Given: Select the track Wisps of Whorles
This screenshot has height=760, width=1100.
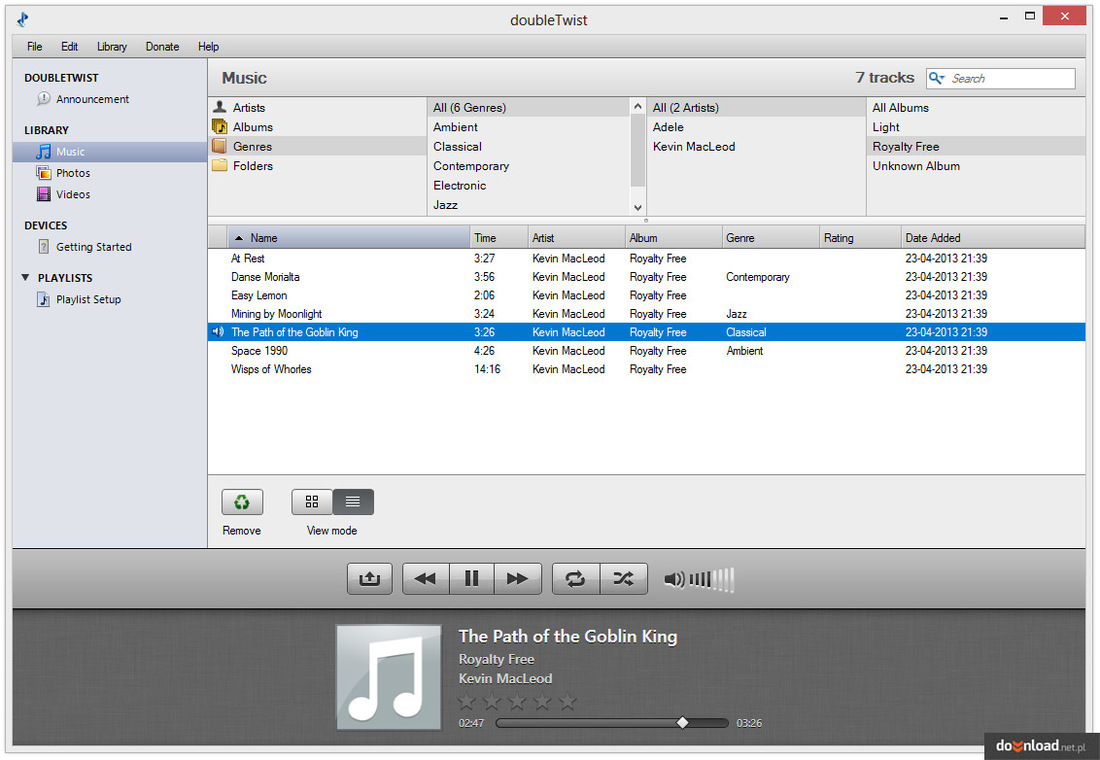Looking at the screenshot, I should (x=646, y=369).
